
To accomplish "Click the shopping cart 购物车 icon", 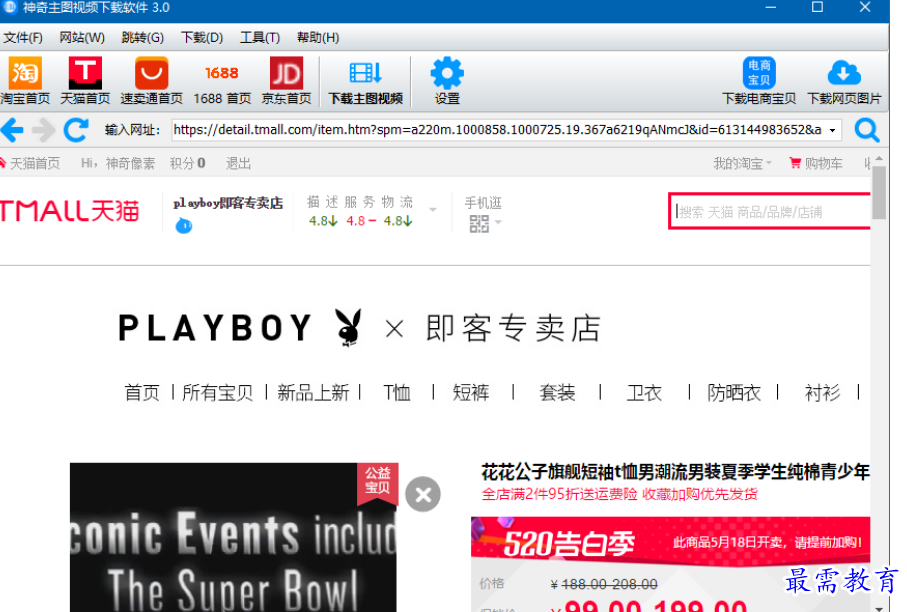I will pos(795,163).
